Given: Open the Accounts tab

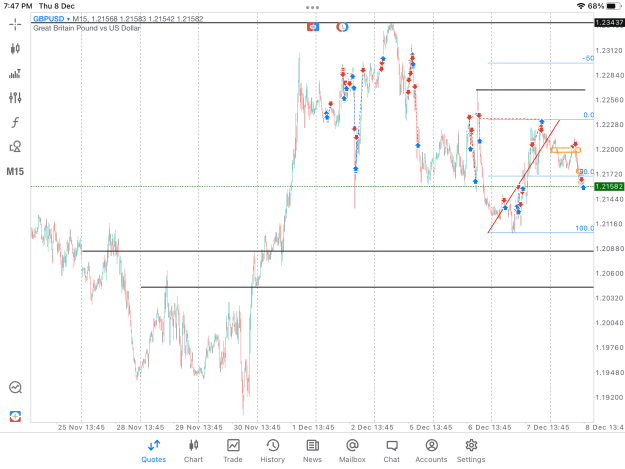Looking at the screenshot, I should pos(431,451).
